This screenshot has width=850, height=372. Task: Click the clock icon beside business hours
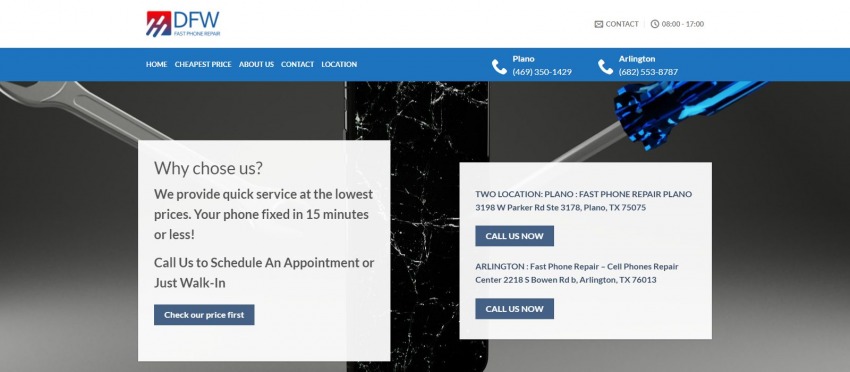[655, 24]
